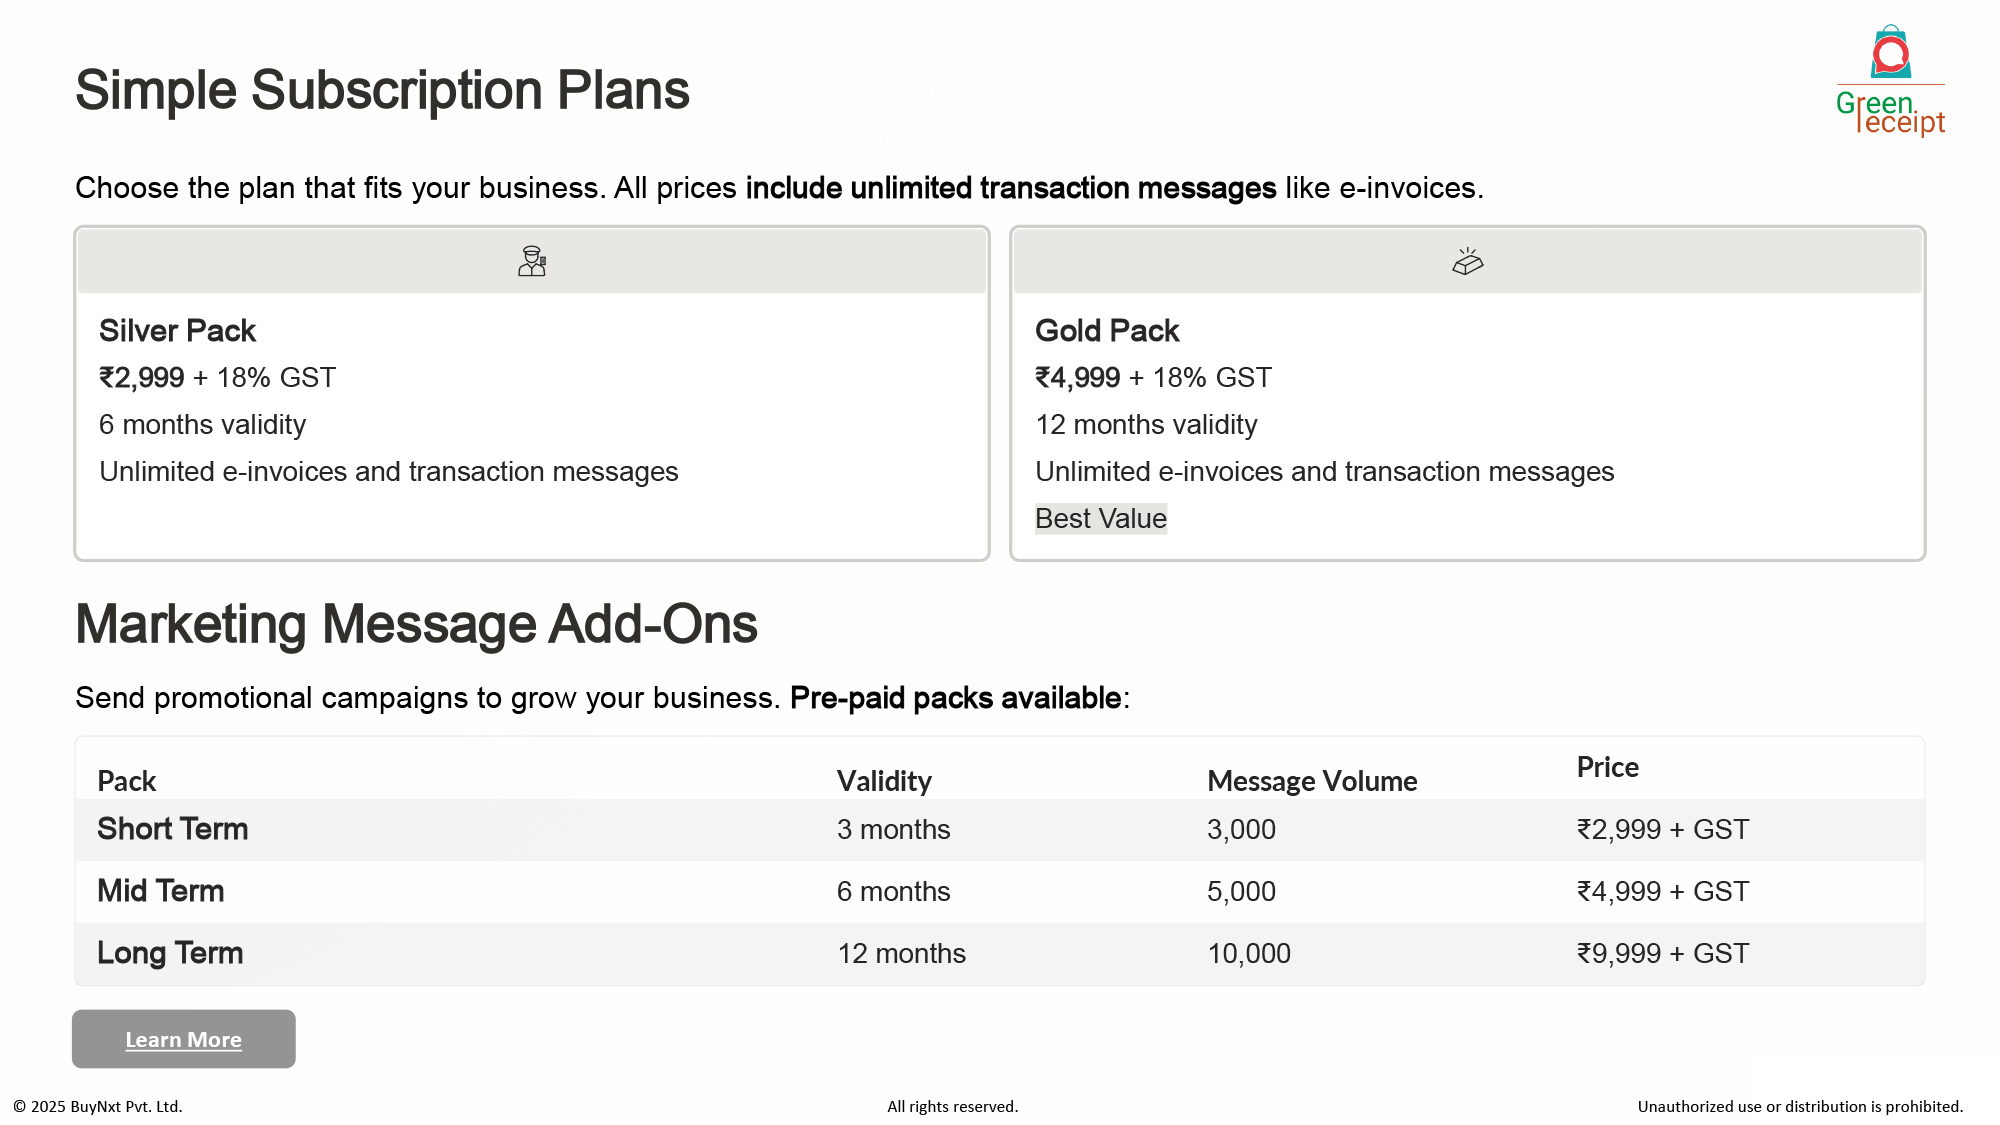This screenshot has width=2000, height=1125.
Task: Click the Message Volume column header
Action: click(x=1312, y=781)
